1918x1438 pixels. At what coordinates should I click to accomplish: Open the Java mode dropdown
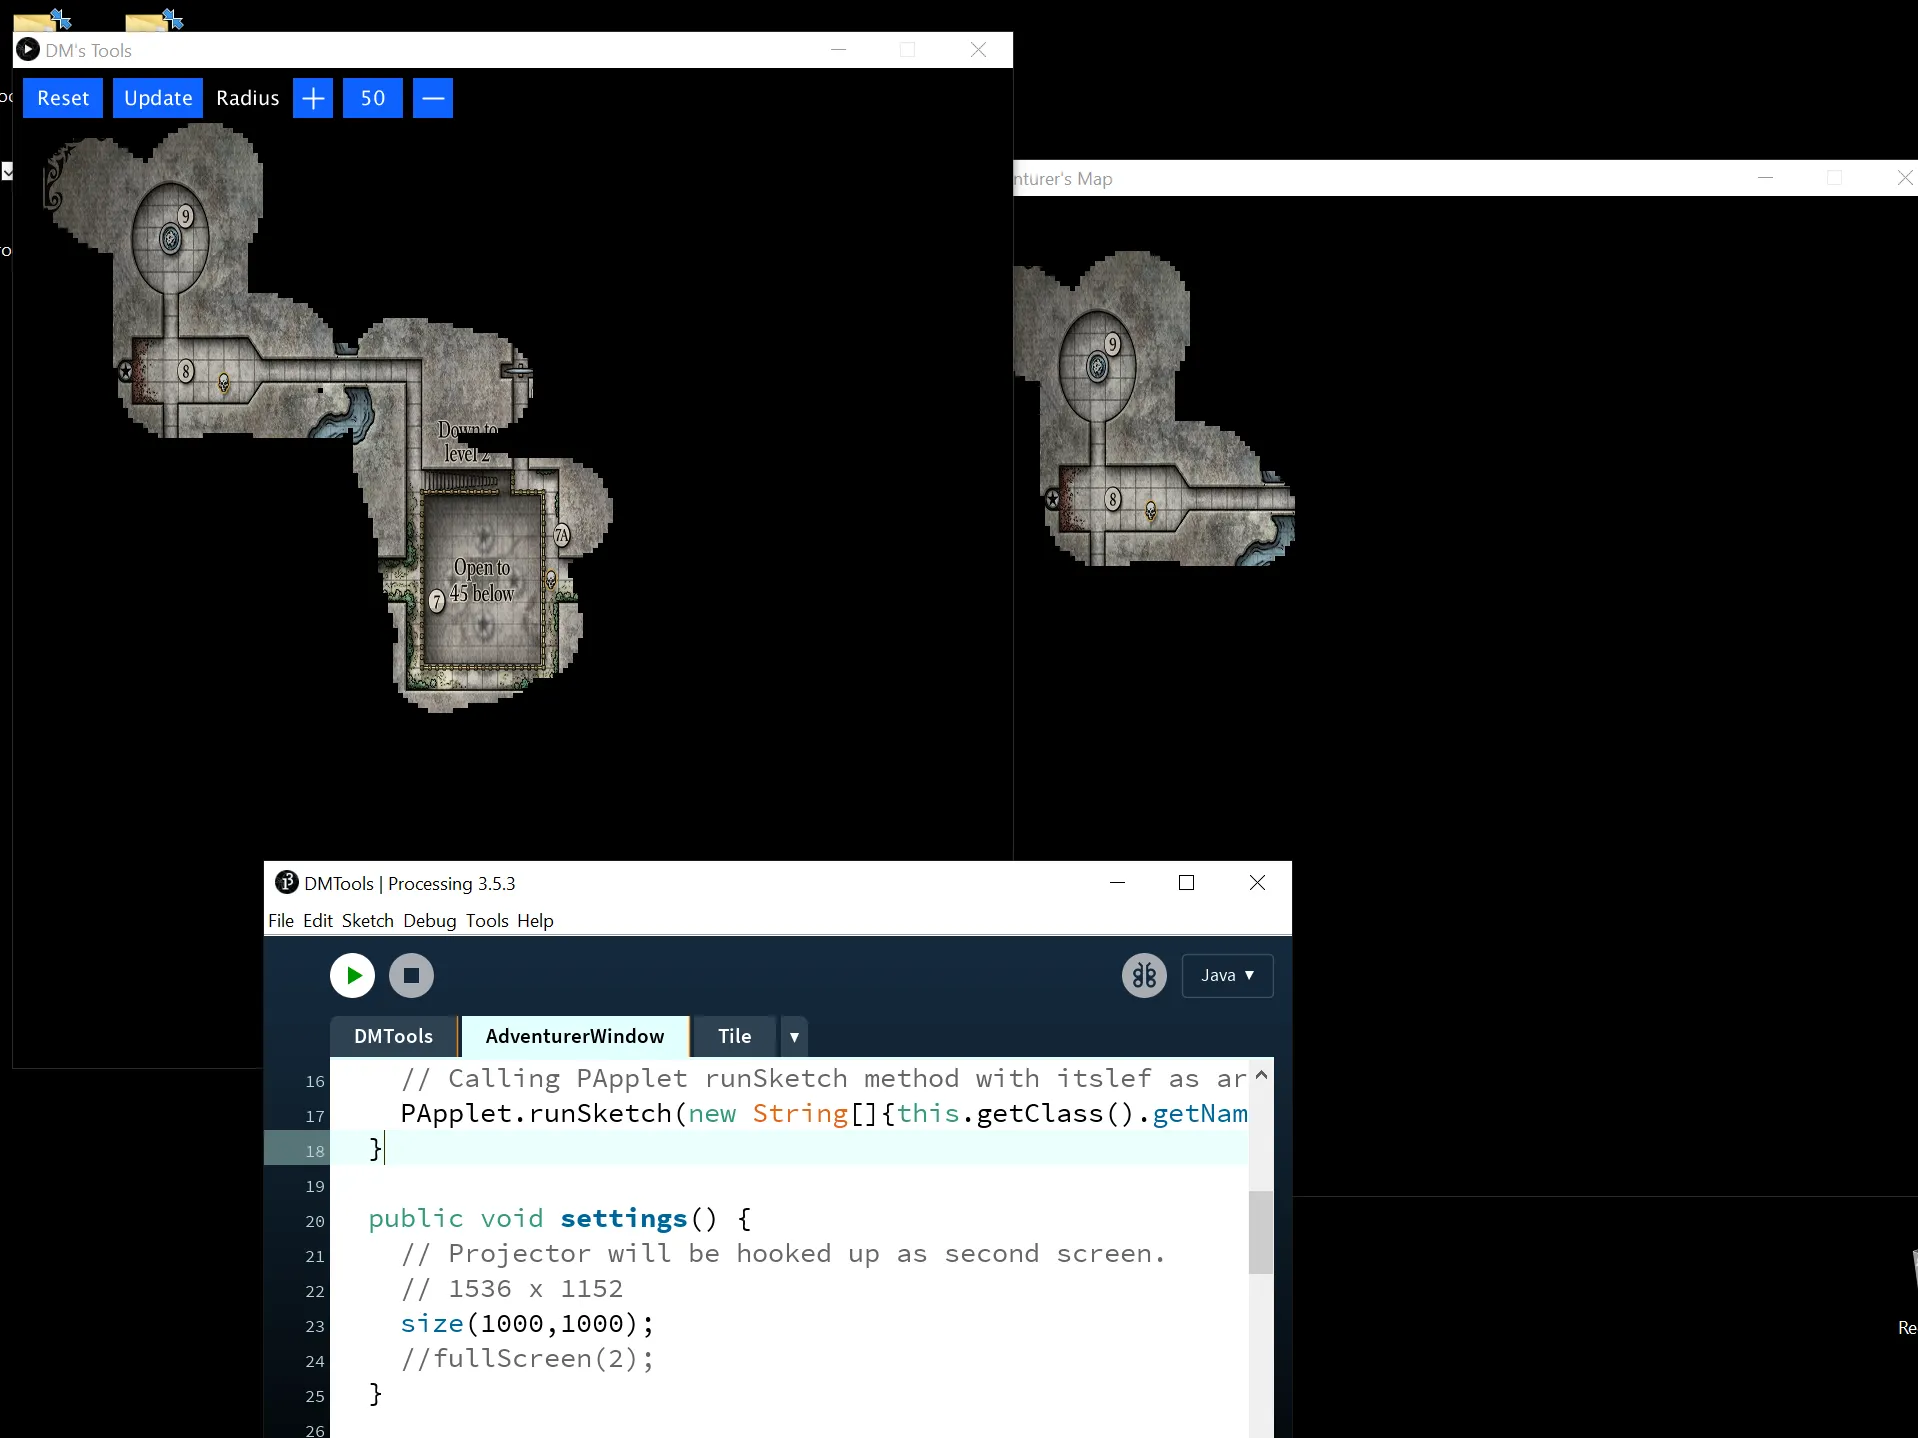(x=1227, y=976)
